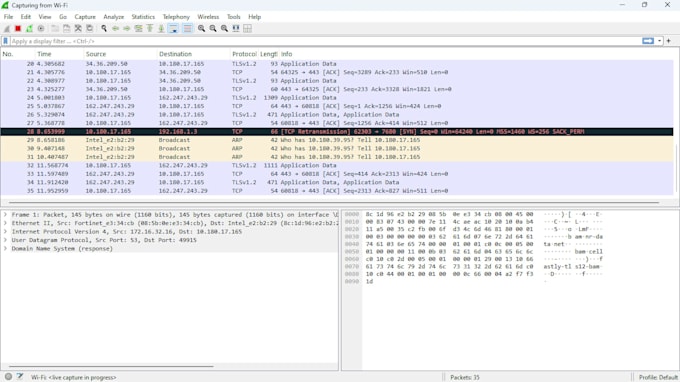Toggle auto-scroll during live capture
680x382 pixels.
click(173, 29)
